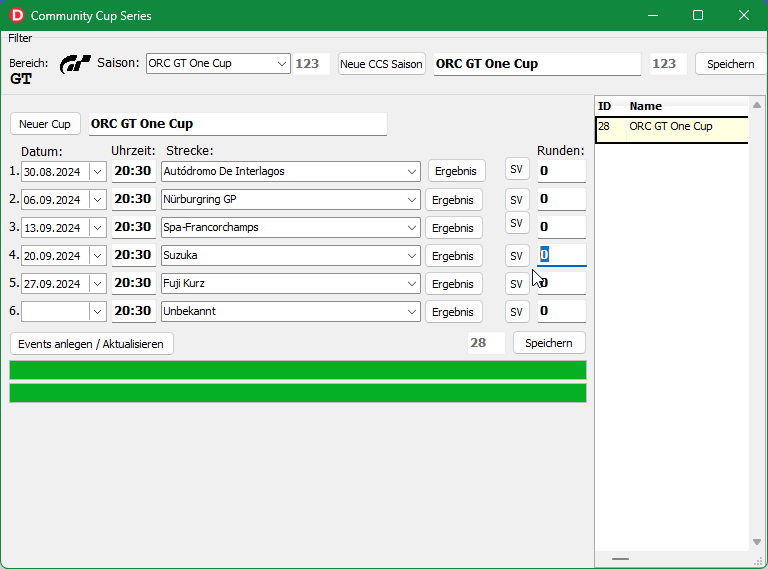768x569 pixels.
Task: Click SV button for Spa-Francorchamps row
Action: [x=516, y=223]
